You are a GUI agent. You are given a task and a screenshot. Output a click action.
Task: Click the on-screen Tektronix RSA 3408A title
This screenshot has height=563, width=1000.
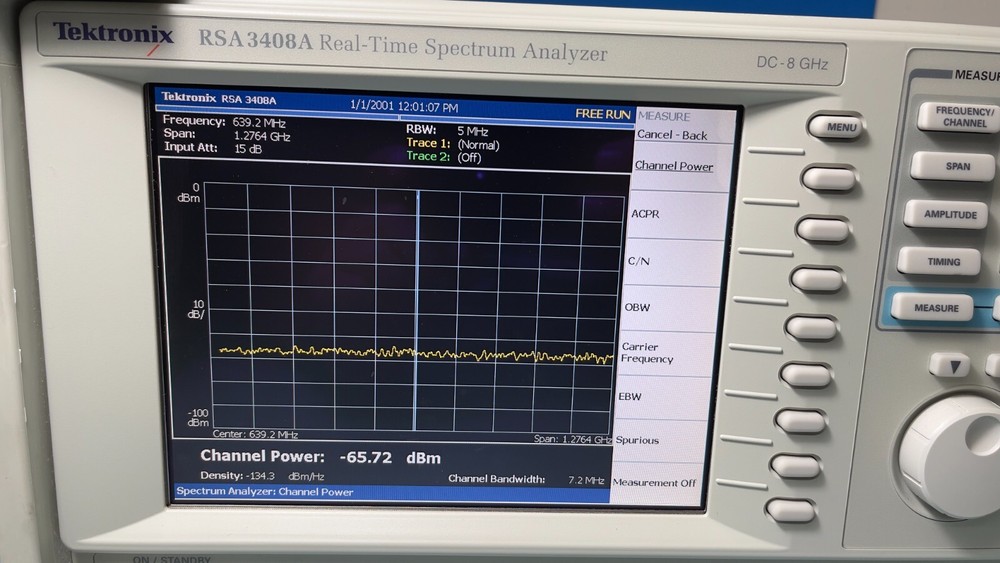click(x=219, y=98)
